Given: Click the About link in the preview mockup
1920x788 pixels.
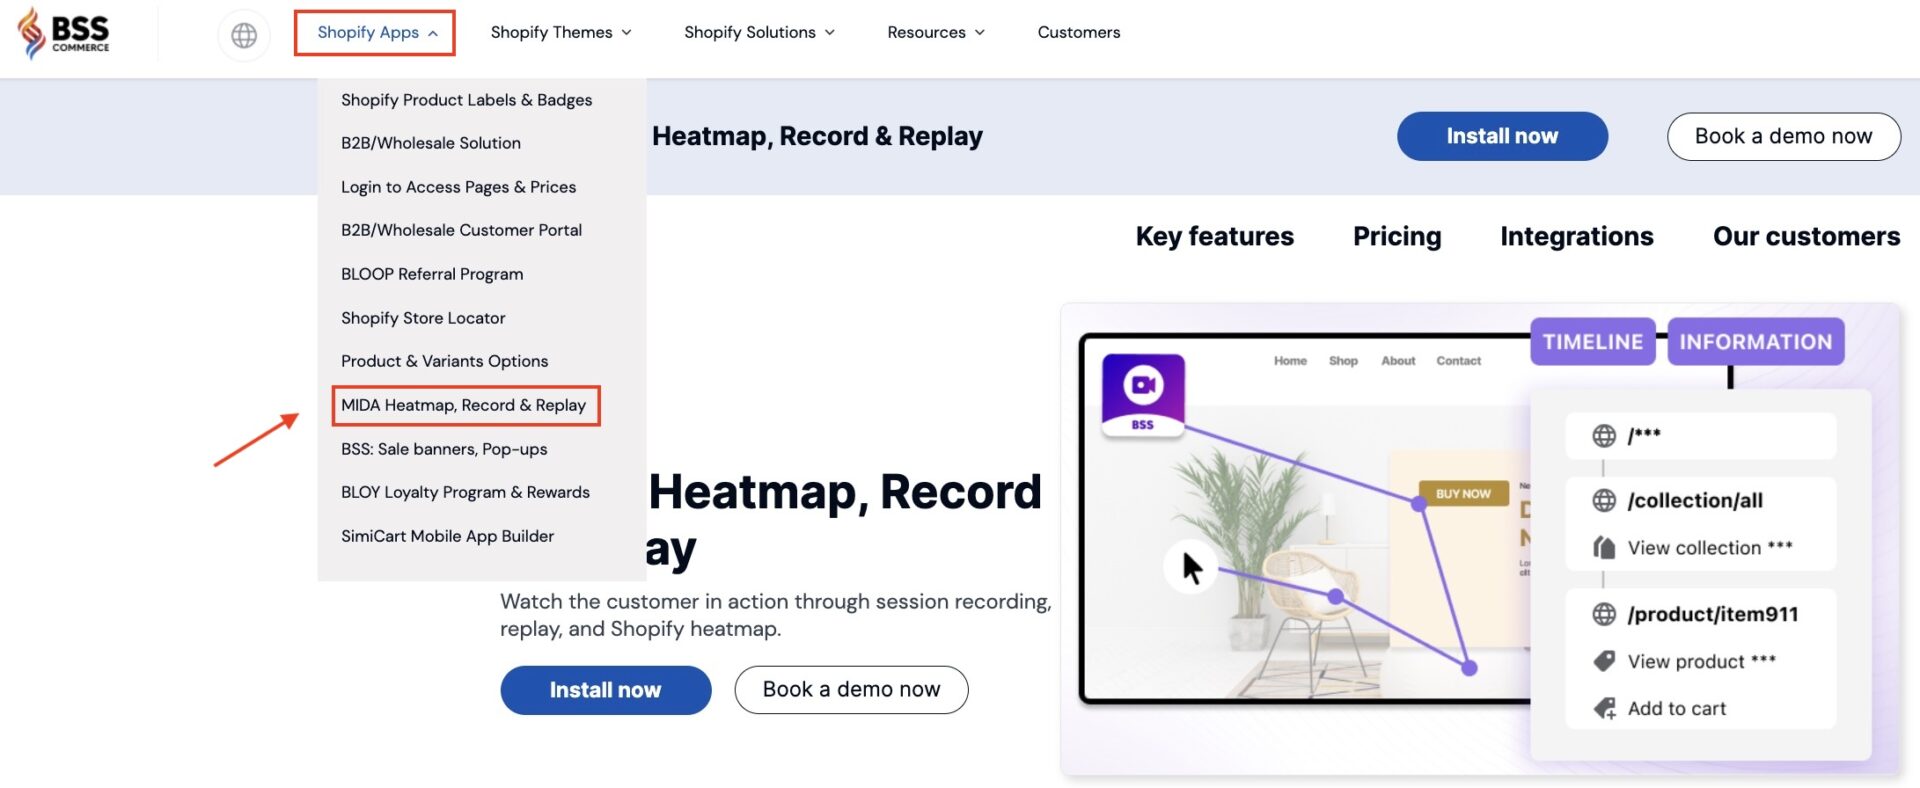Looking at the screenshot, I should (x=1398, y=361).
